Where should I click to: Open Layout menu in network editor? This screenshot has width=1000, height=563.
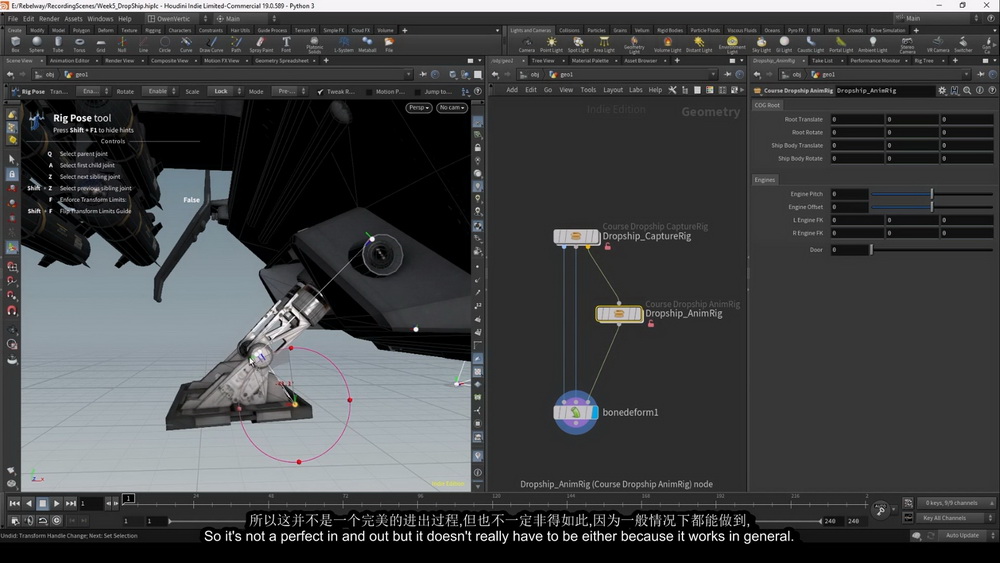pyautogui.click(x=613, y=90)
